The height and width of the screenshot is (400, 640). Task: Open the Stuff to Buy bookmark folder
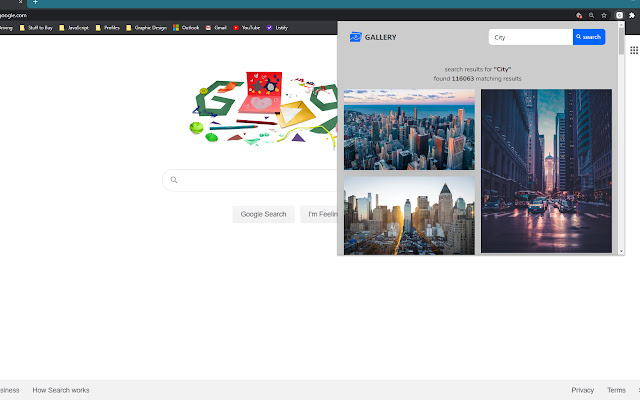[36, 28]
